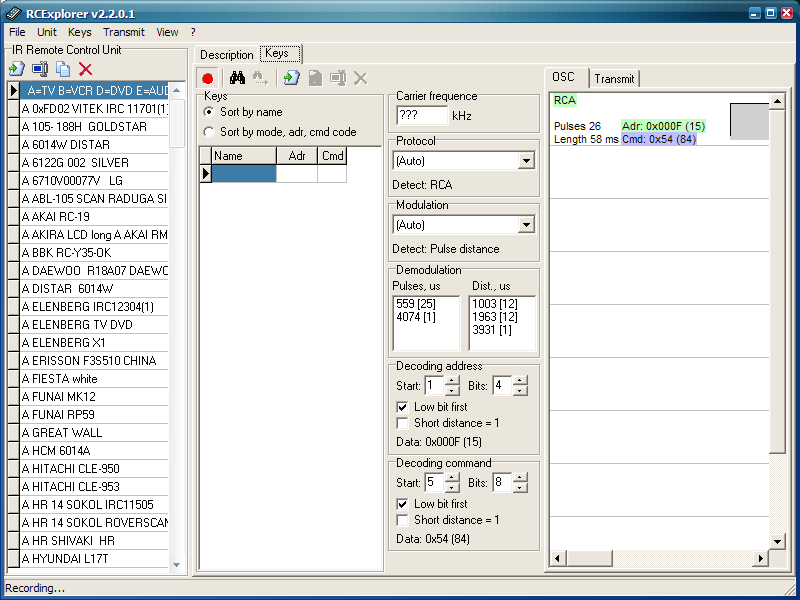Viewport: 800px width, 600px height.
Task: Select A AKAI RC-19 in remote list
Action: [56, 217]
